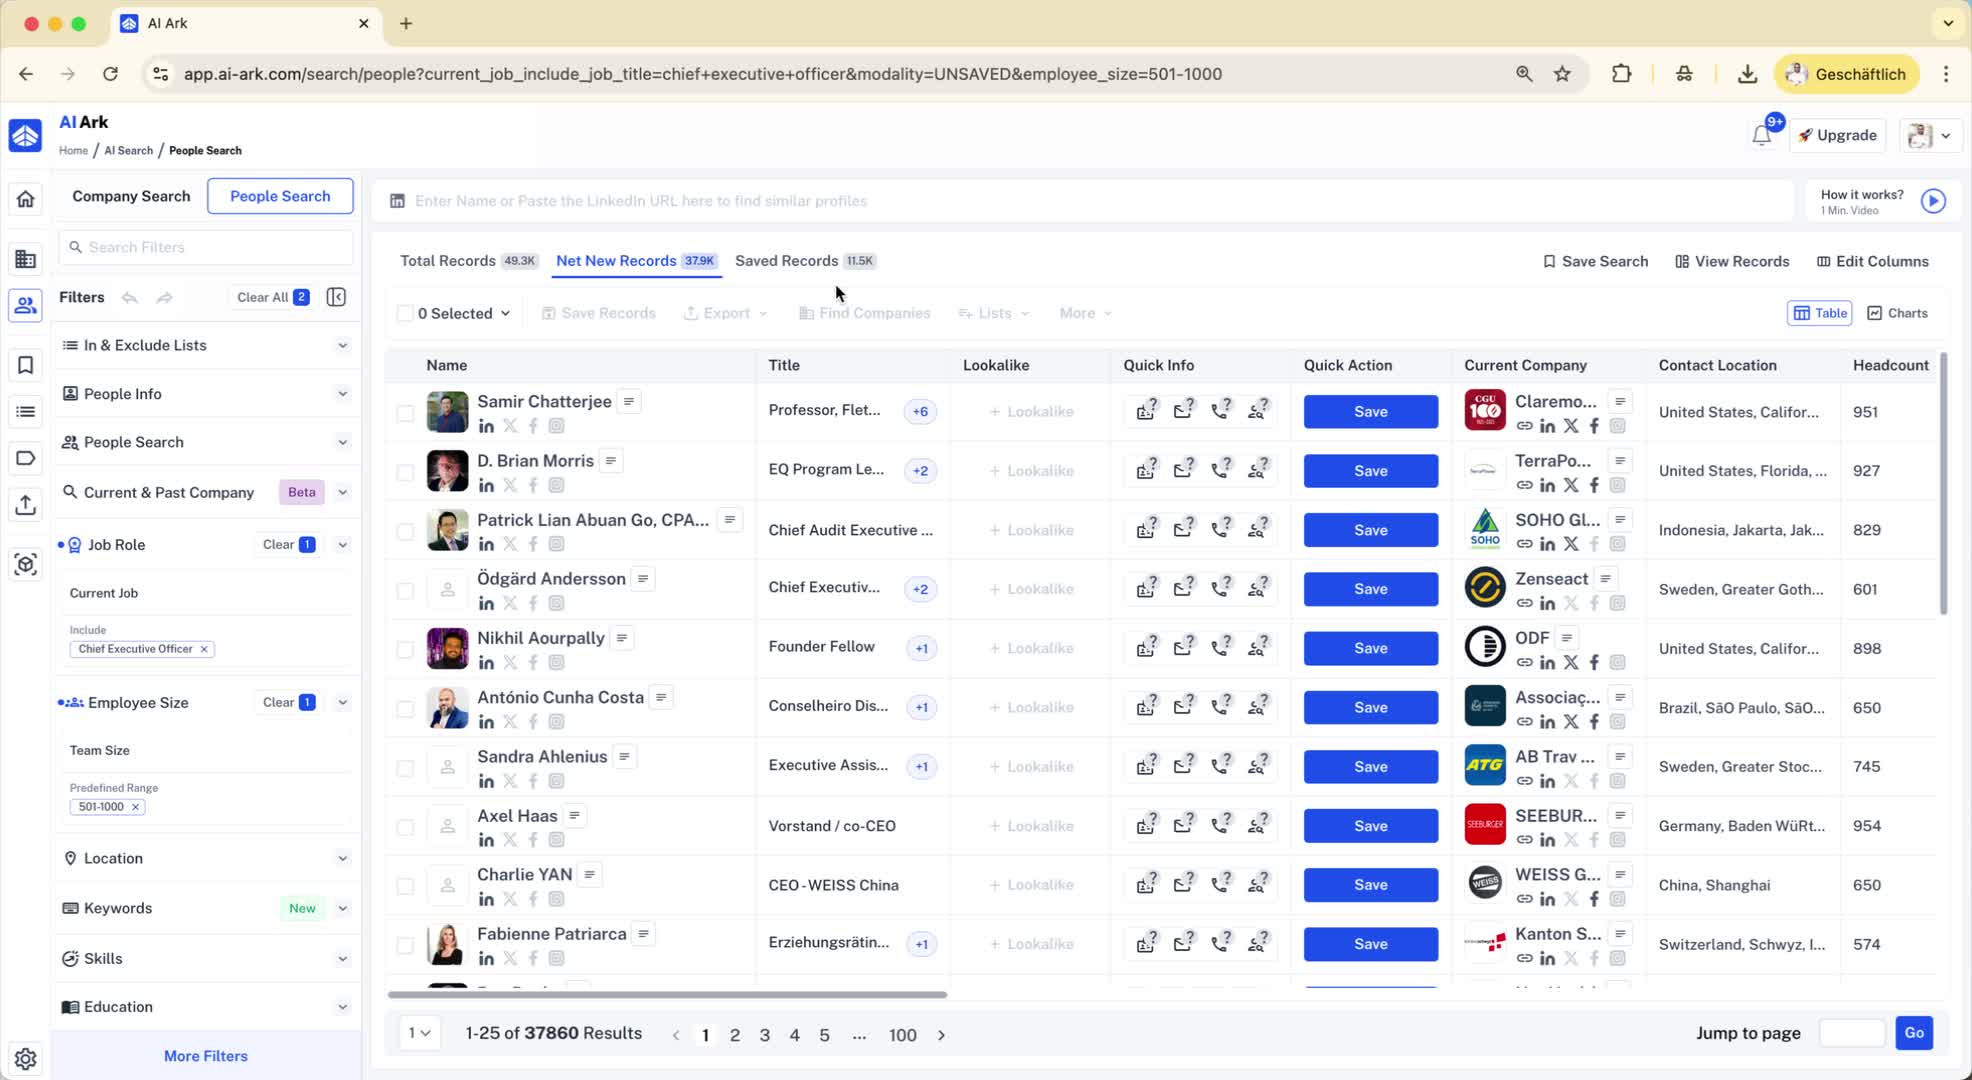Check the box for Samir Chatterjee
Viewport: 1972px width, 1080px height.
click(405, 412)
